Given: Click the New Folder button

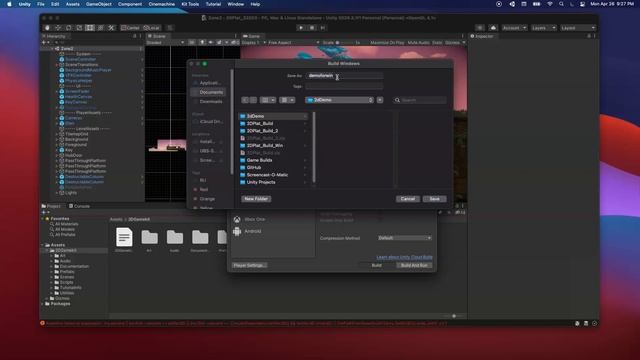Looking at the screenshot, I should 256,199.
